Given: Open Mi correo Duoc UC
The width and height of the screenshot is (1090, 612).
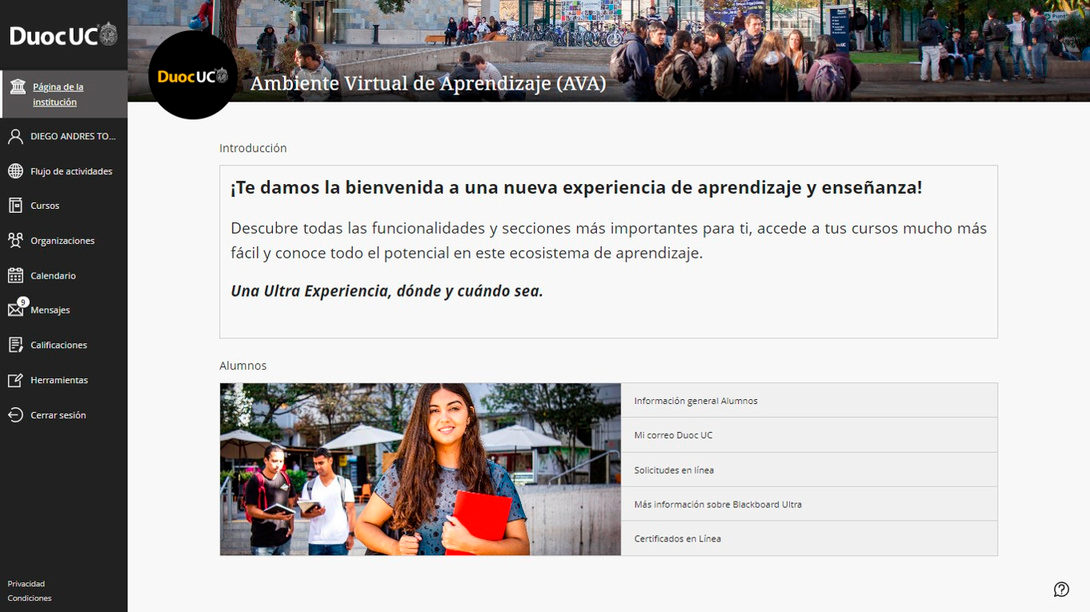Looking at the screenshot, I should tap(809, 435).
